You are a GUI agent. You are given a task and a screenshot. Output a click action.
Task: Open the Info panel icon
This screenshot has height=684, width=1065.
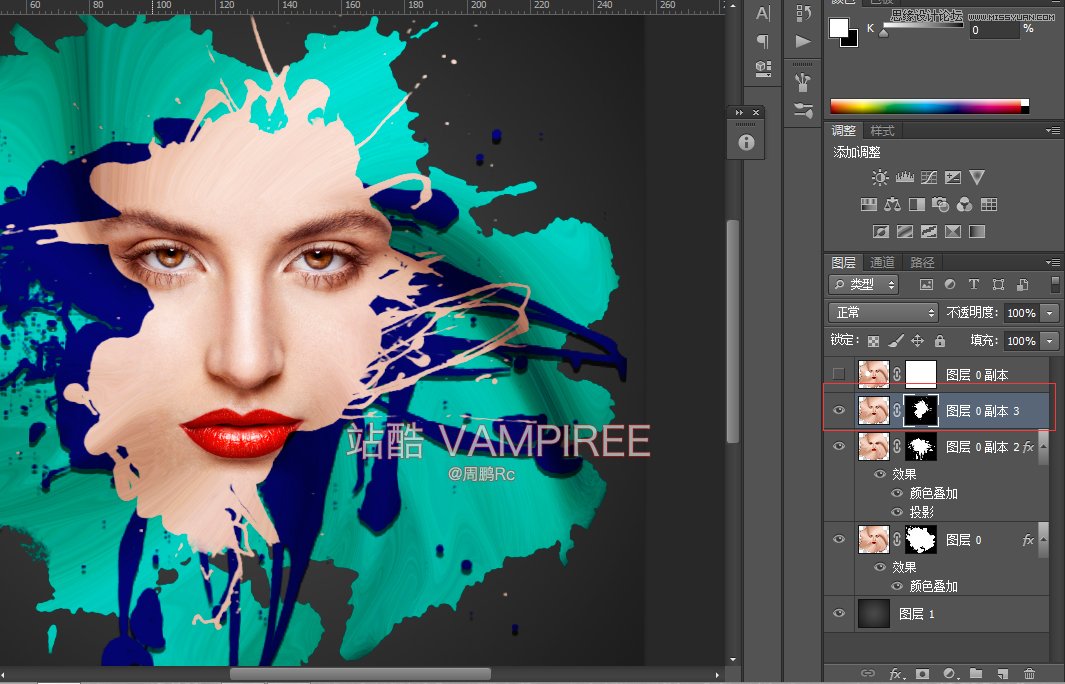(x=746, y=142)
